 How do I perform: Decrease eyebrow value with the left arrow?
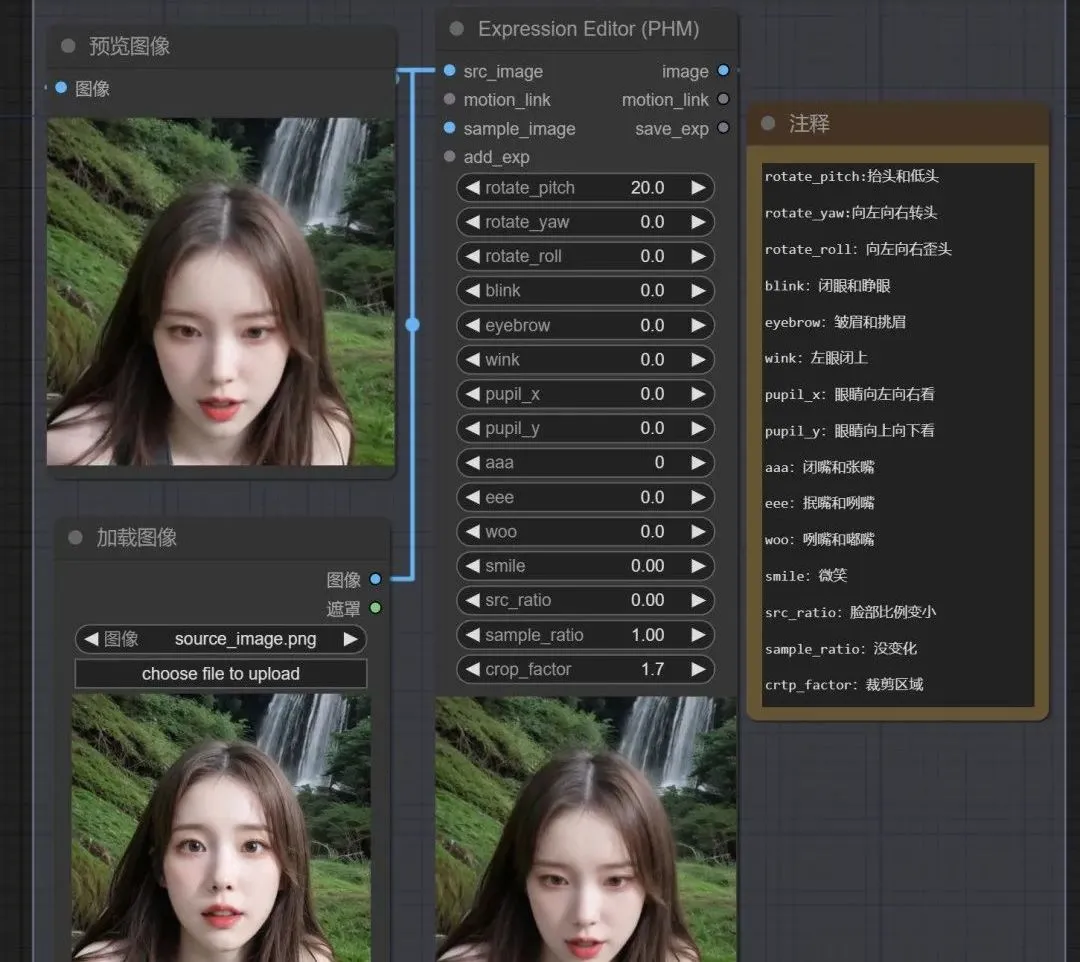point(473,325)
